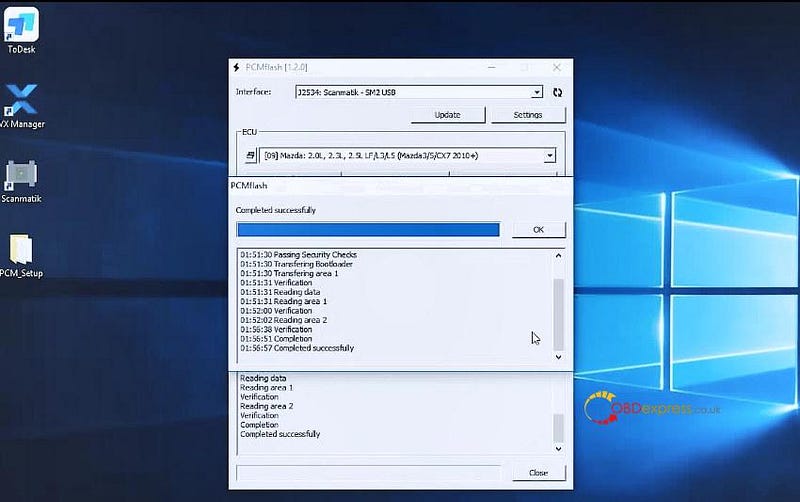Minimize the PCMflash main window
This screenshot has height=502, width=800.
click(x=492, y=67)
